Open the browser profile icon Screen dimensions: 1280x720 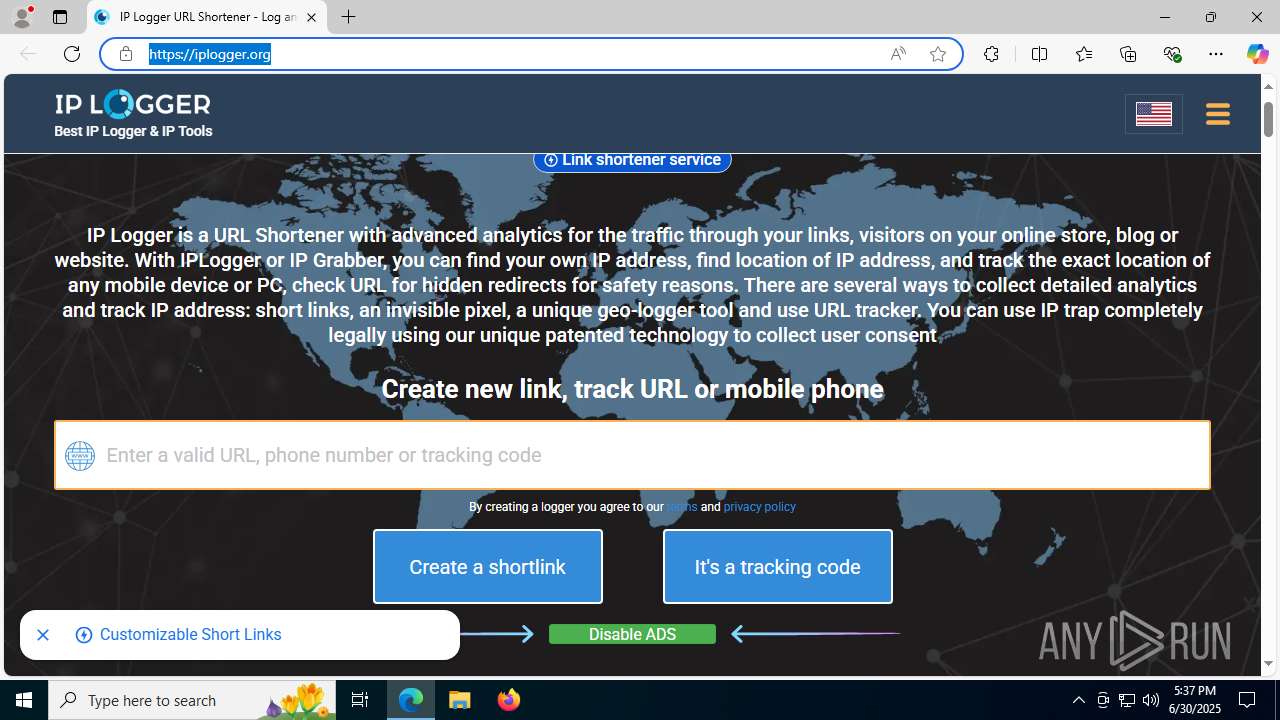click(22, 17)
